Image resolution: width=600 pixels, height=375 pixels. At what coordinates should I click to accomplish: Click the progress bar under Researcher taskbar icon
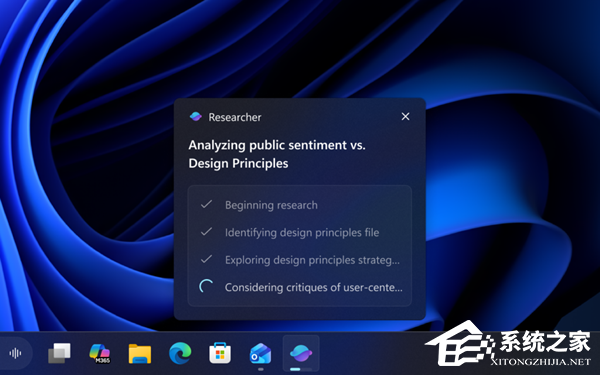pos(301,369)
